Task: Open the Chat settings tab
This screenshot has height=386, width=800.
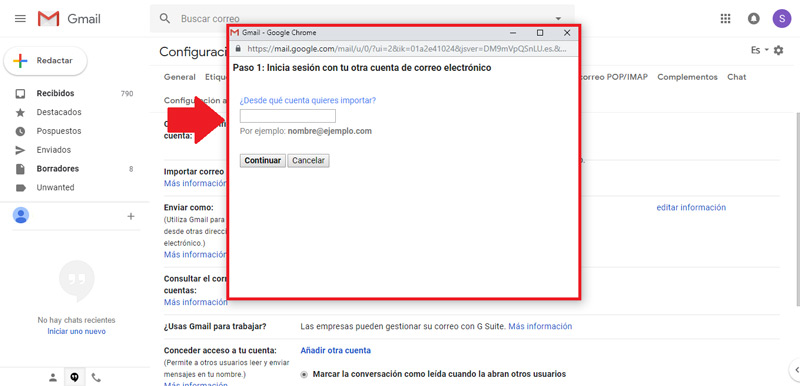Action: pyautogui.click(x=737, y=77)
